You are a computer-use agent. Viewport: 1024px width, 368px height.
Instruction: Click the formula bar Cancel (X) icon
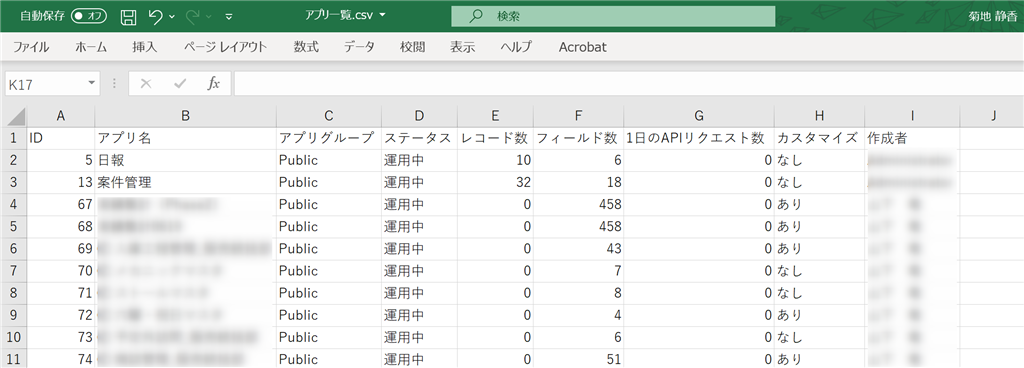tap(146, 84)
